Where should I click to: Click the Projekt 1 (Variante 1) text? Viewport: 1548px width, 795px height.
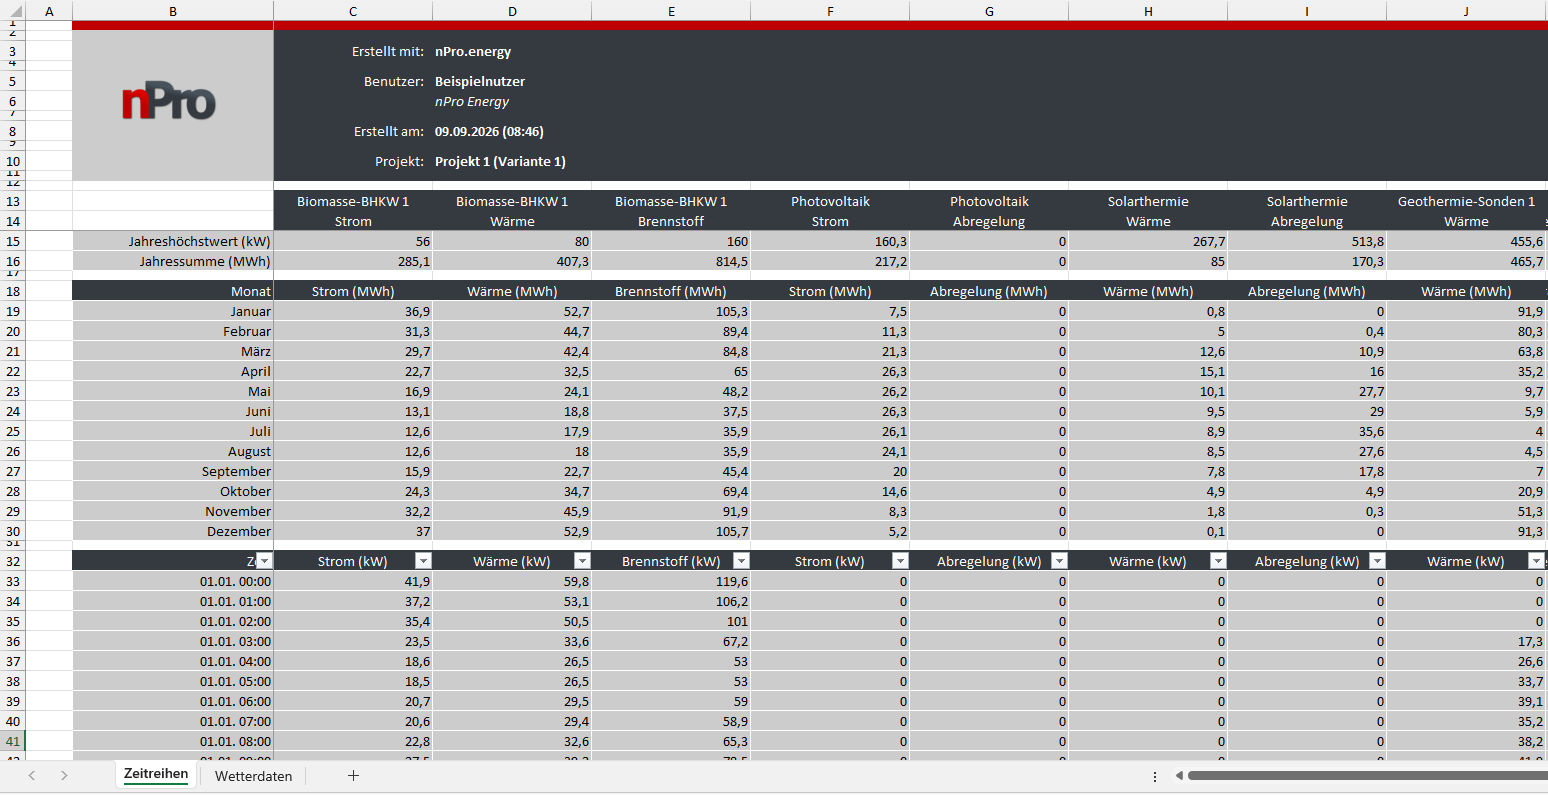click(500, 161)
